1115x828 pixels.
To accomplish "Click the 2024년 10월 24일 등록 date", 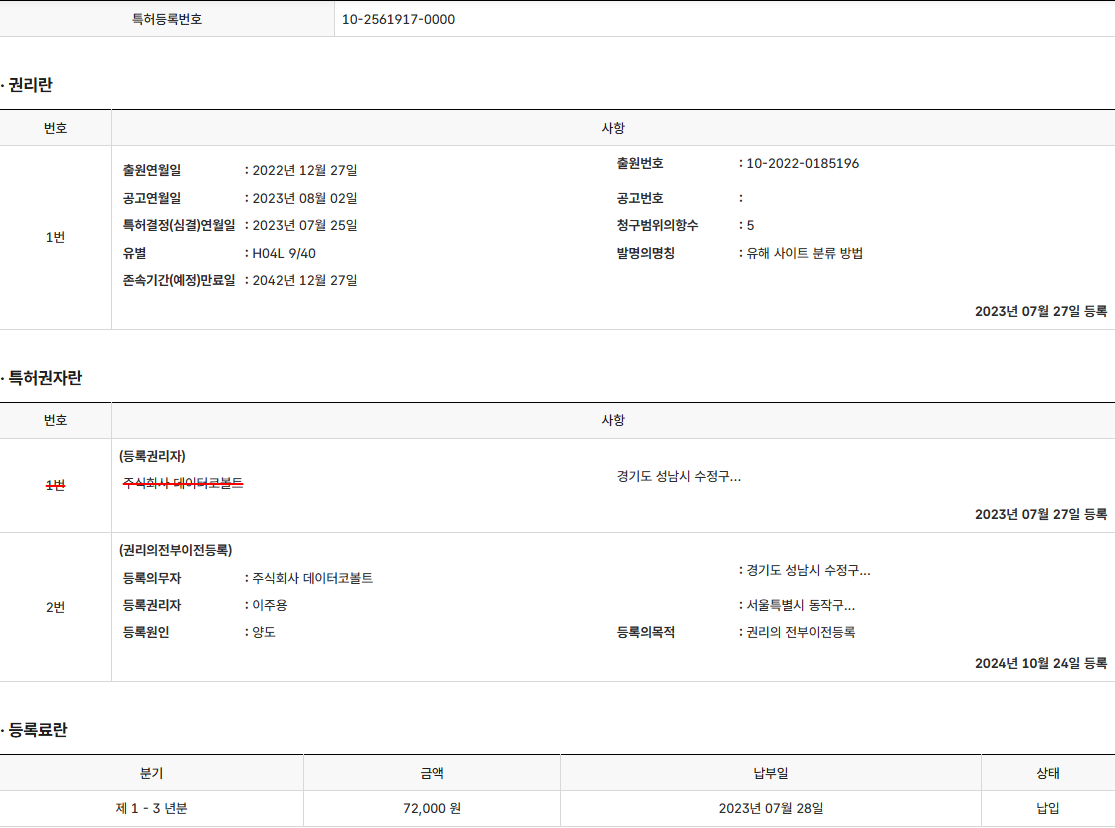I will (x=1040, y=663).
